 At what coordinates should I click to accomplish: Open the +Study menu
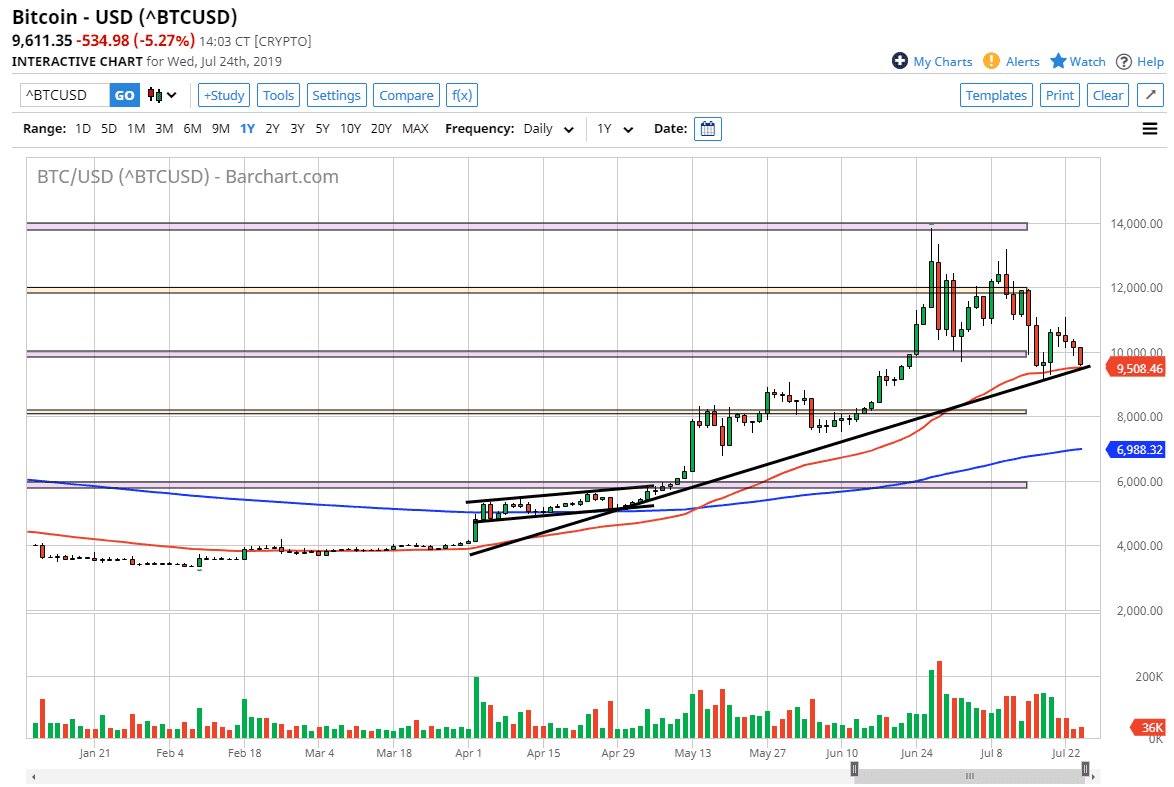click(224, 95)
